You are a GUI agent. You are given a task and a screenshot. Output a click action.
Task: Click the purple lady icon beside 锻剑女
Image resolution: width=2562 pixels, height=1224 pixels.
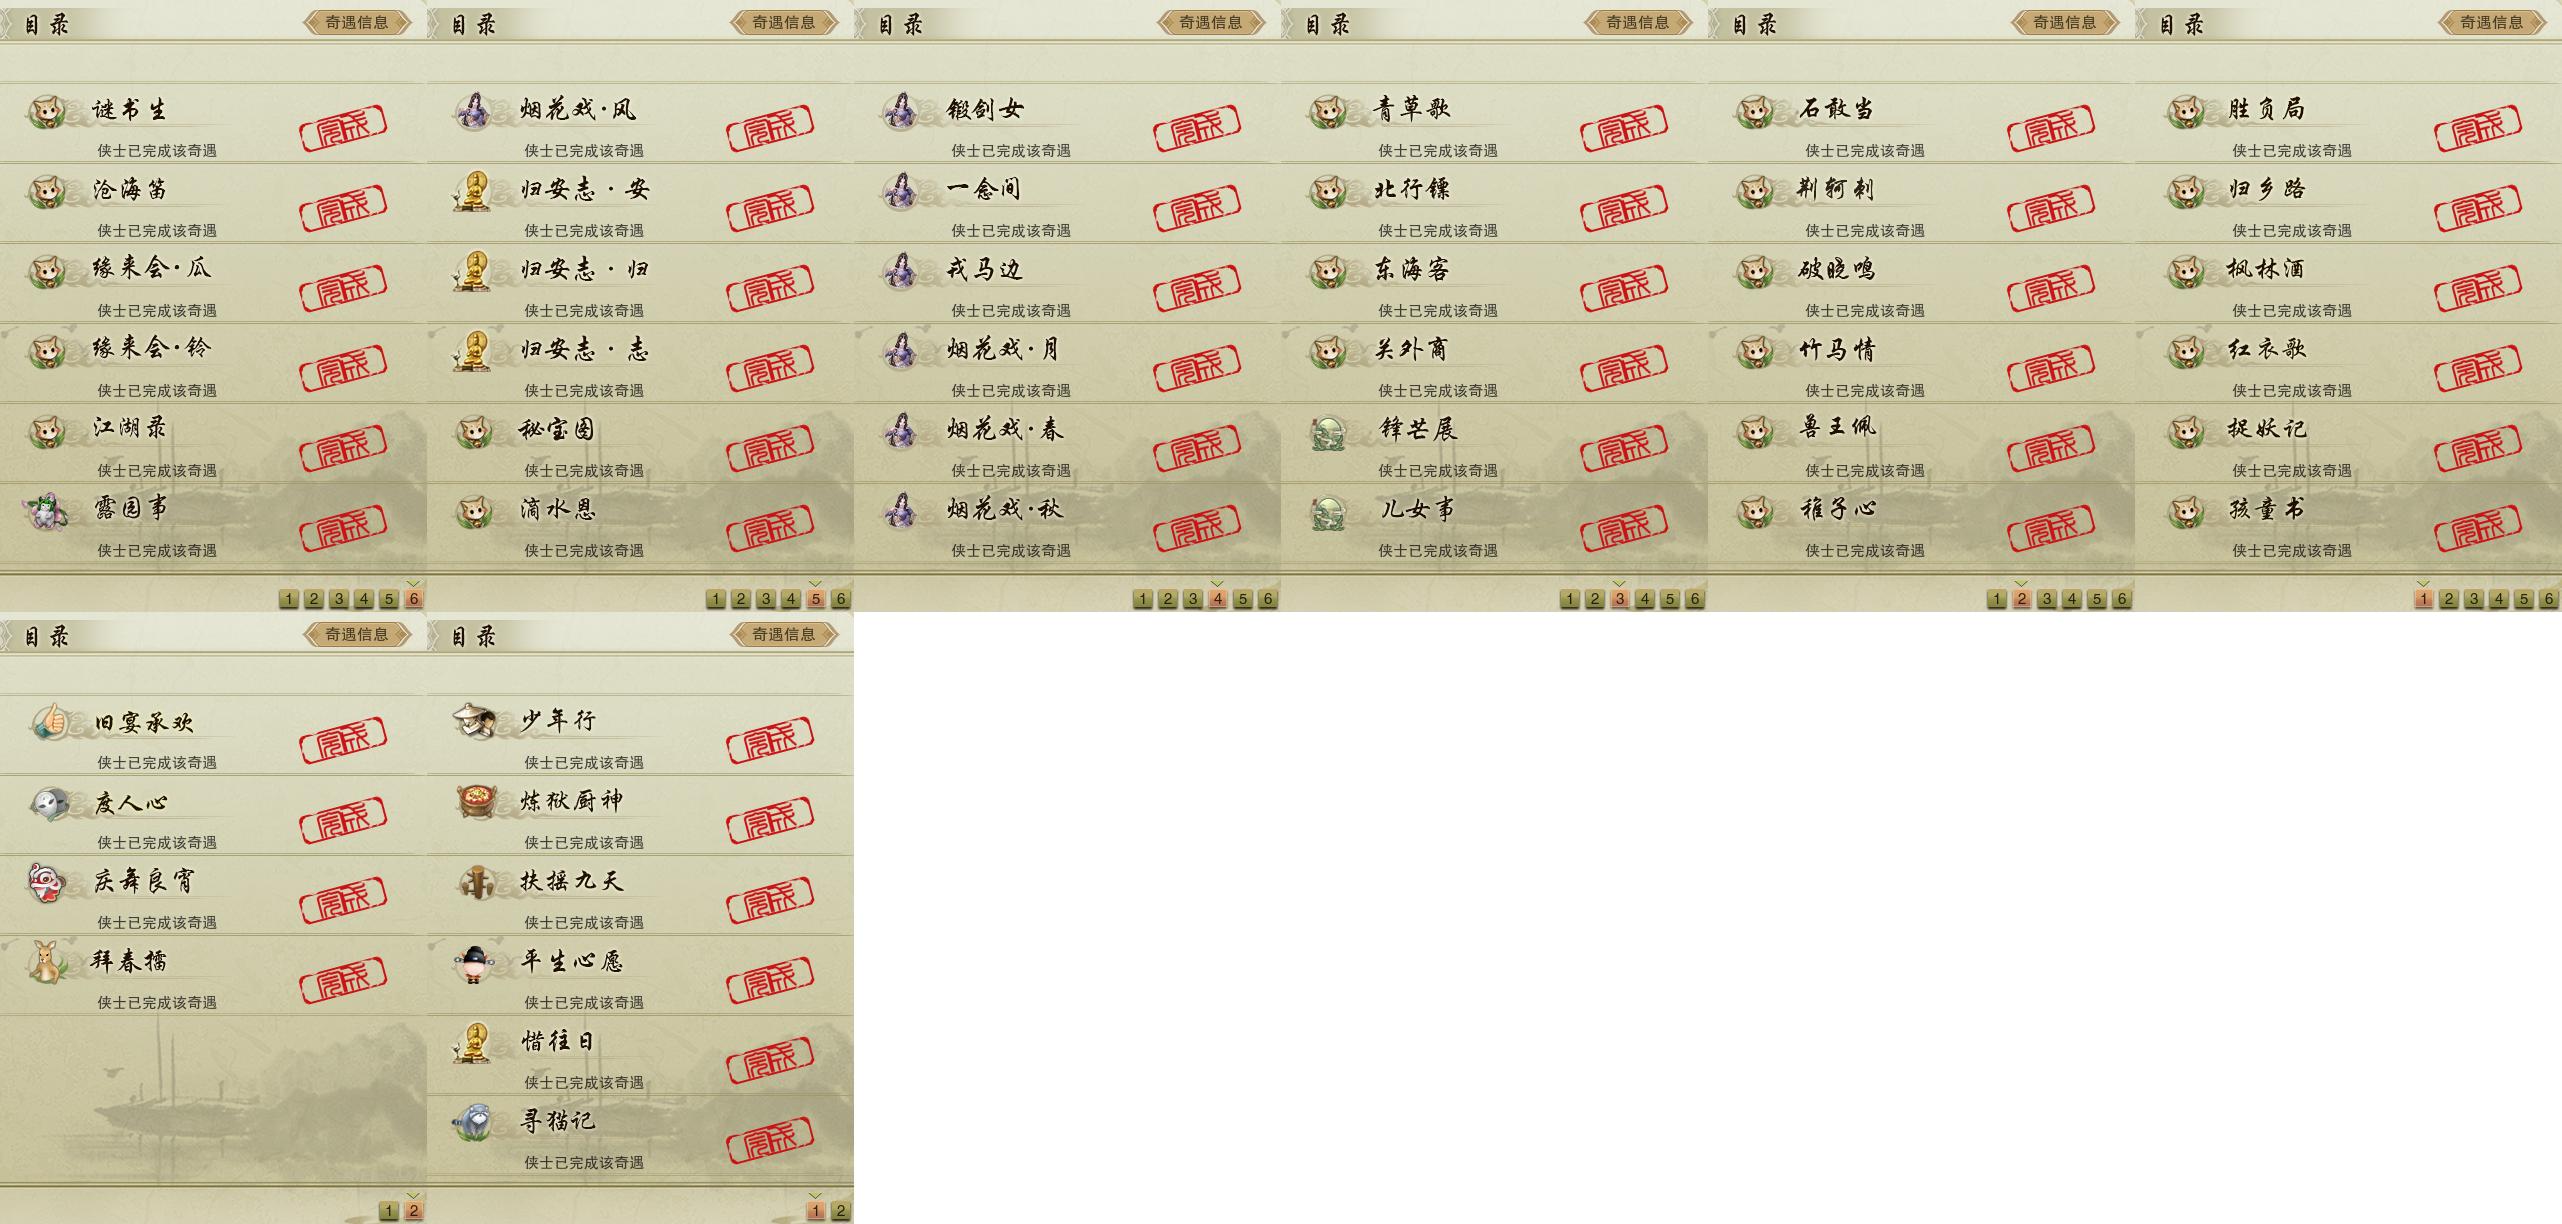901,110
